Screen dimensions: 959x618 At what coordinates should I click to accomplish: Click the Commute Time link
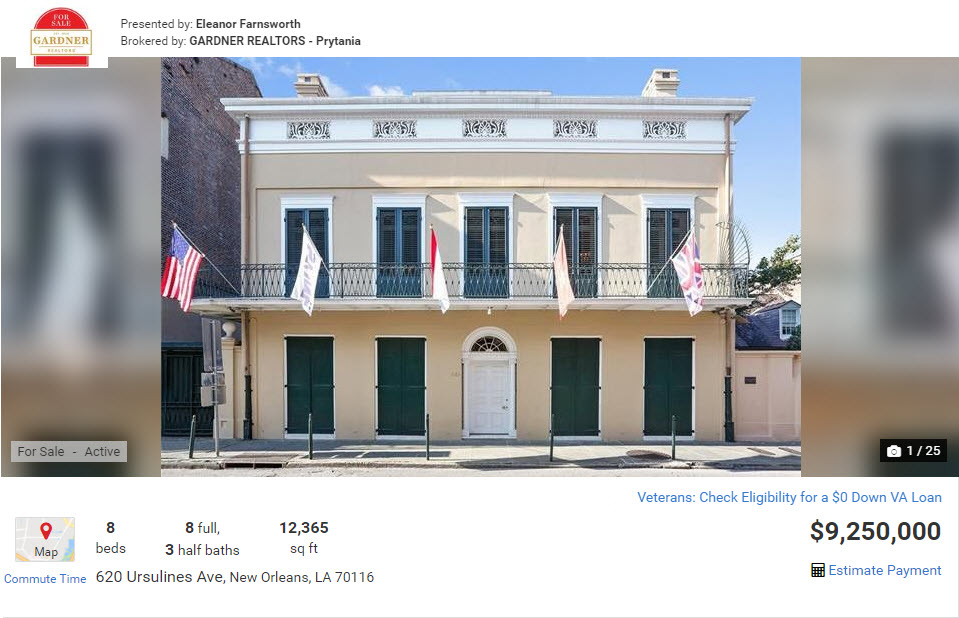45,579
